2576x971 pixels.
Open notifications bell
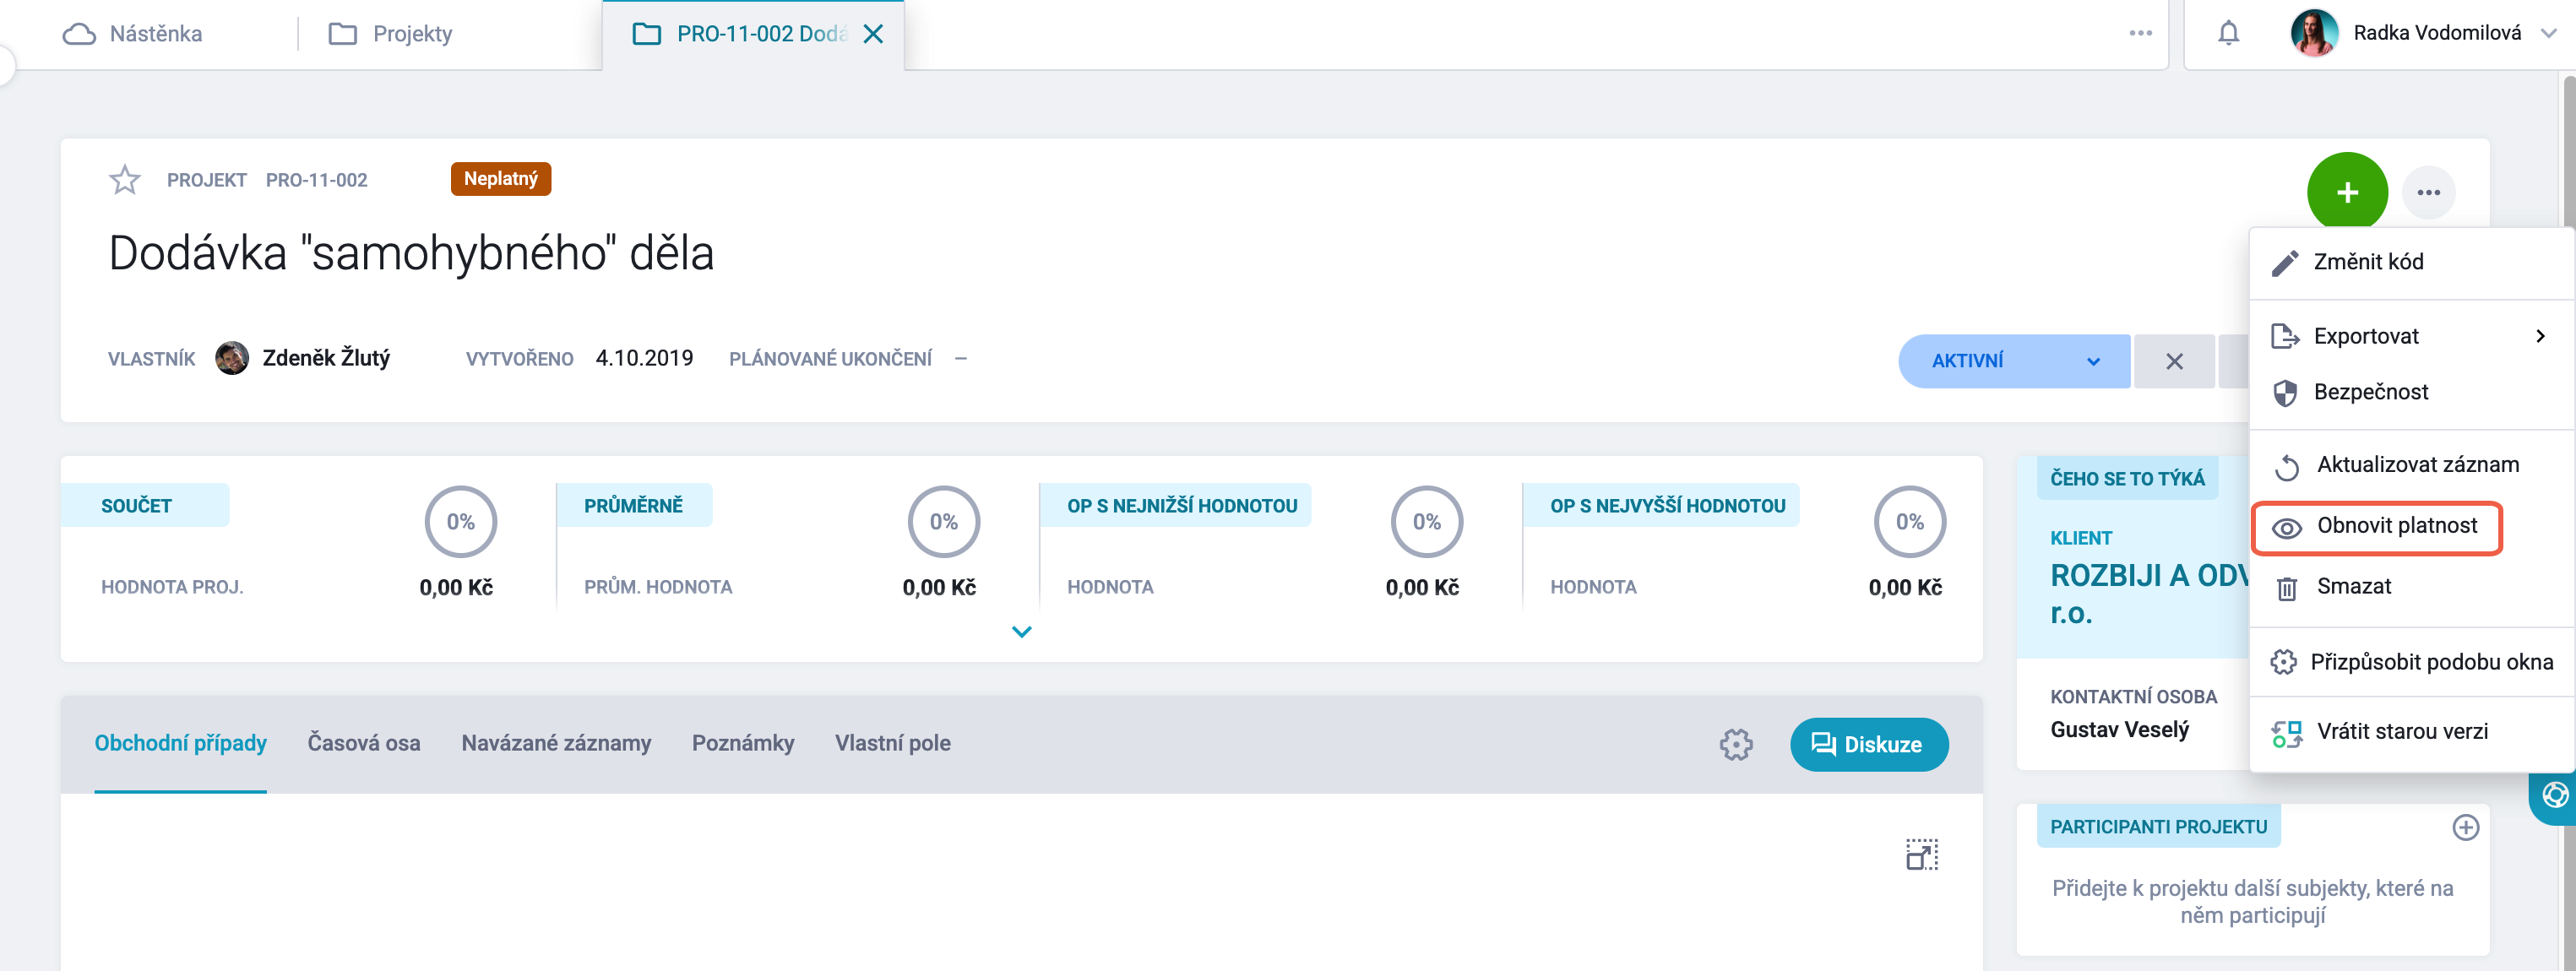click(x=2228, y=34)
